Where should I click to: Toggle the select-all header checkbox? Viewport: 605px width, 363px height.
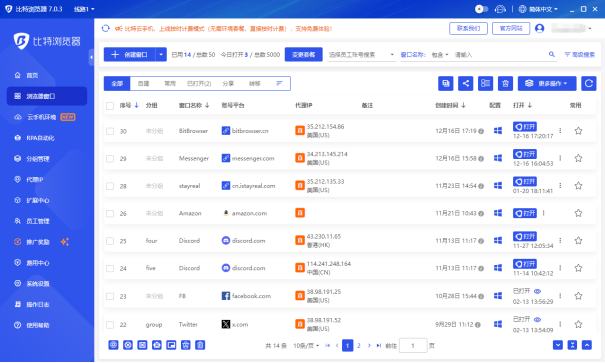tap(110, 106)
